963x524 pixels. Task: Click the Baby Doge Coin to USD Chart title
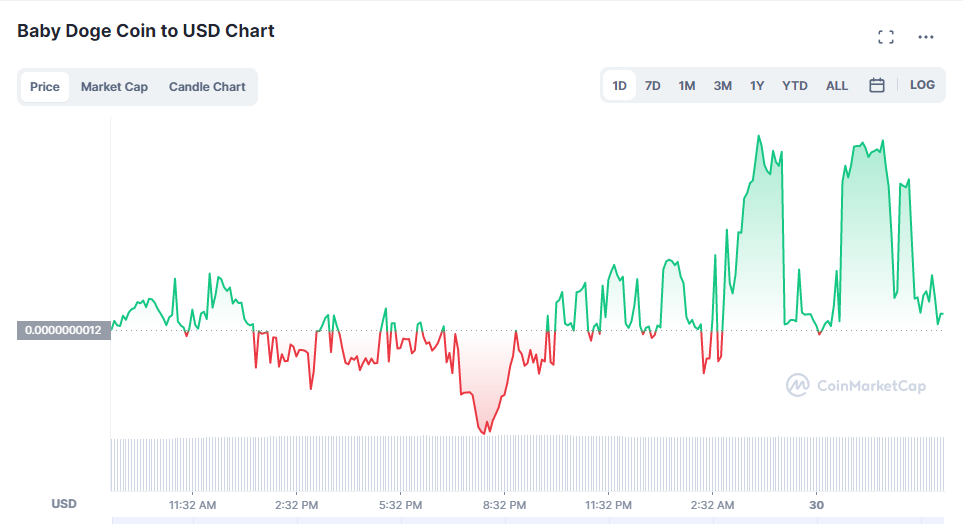click(x=146, y=31)
